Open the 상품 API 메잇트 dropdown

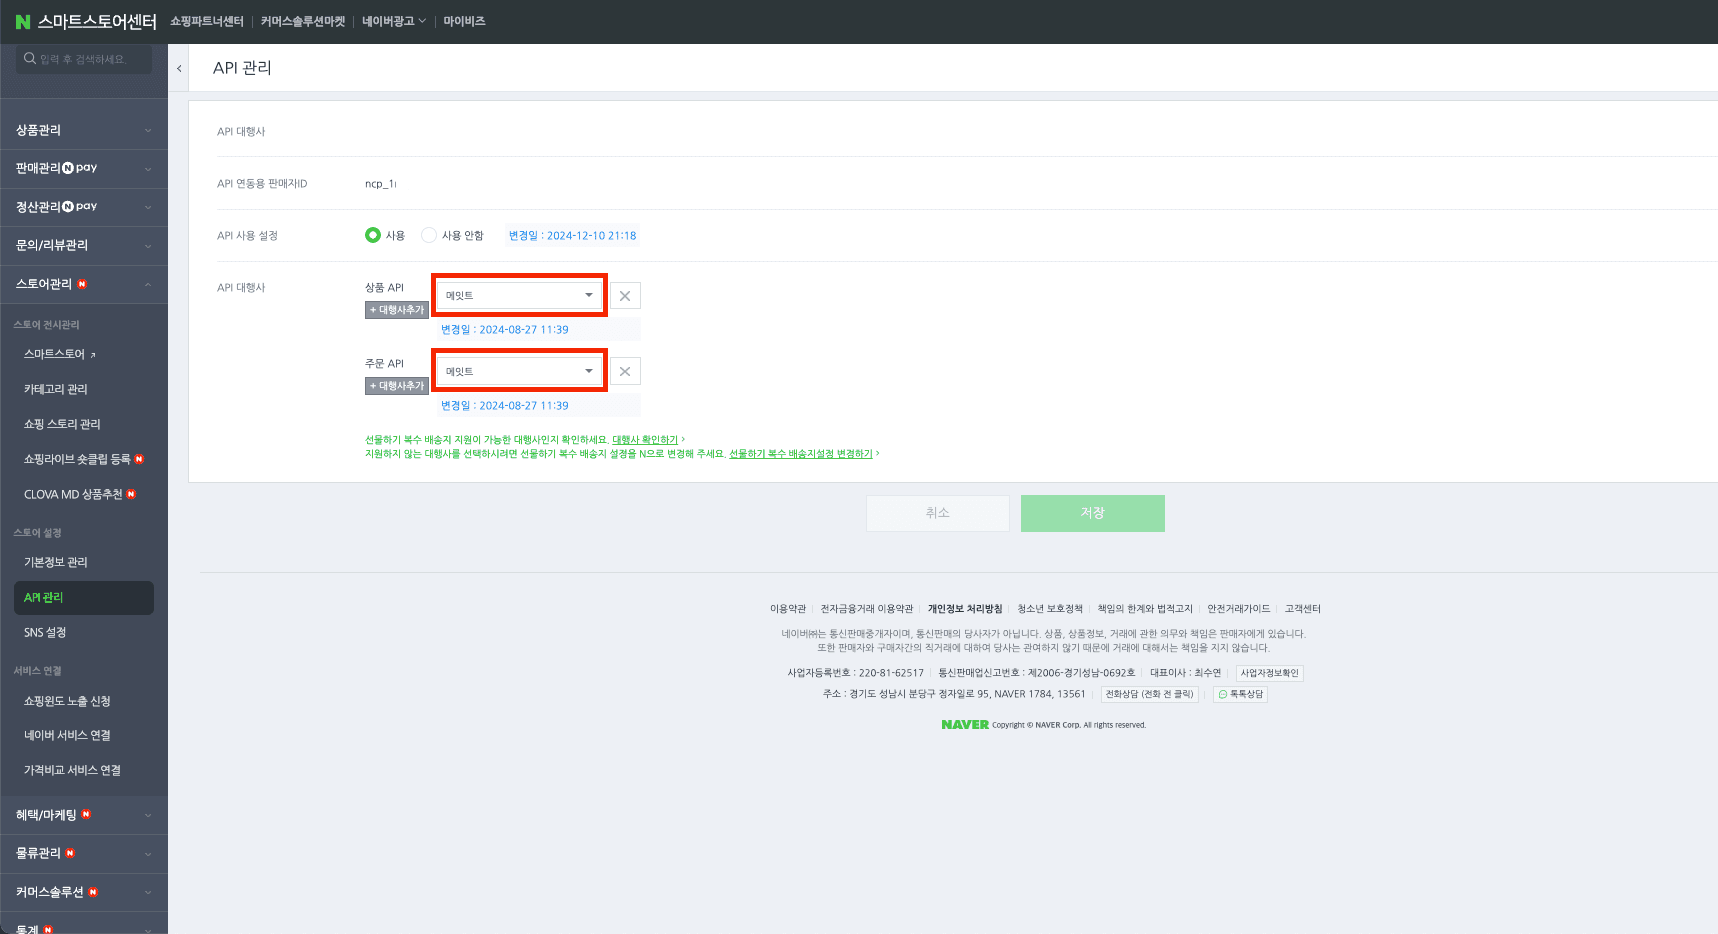[519, 296]
